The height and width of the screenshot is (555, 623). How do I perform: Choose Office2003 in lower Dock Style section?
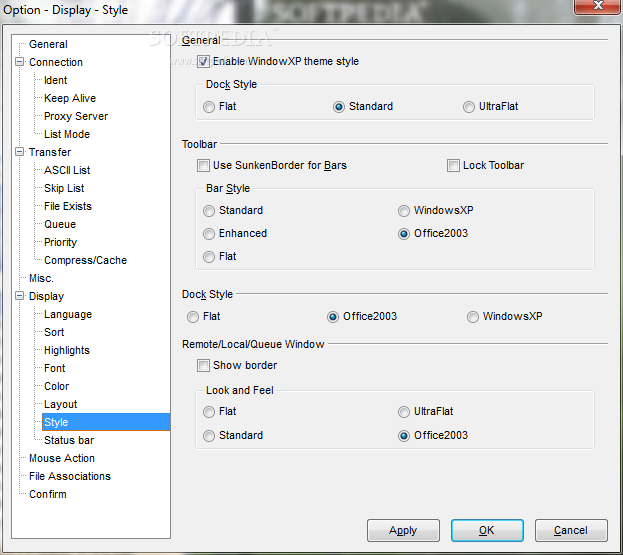point(333,317)
